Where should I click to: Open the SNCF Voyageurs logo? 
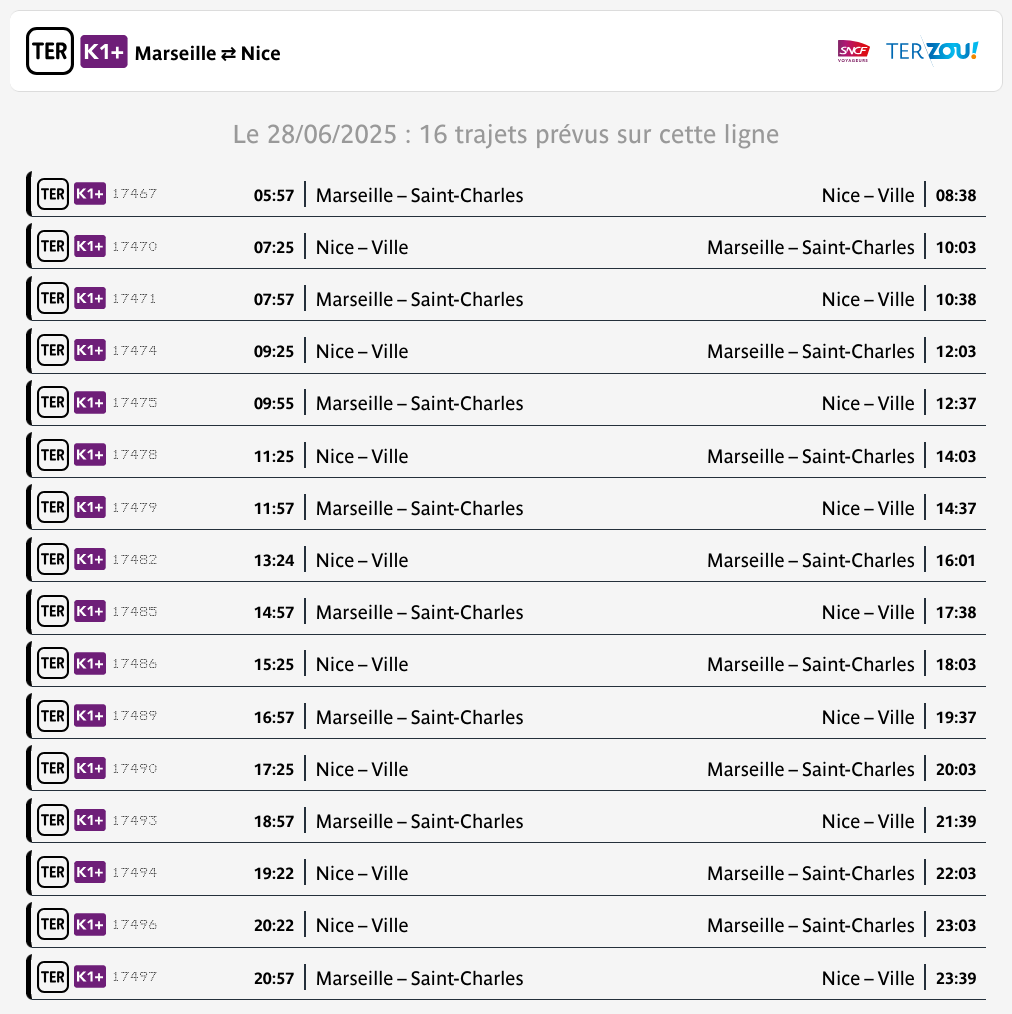[x=853, y=51]
